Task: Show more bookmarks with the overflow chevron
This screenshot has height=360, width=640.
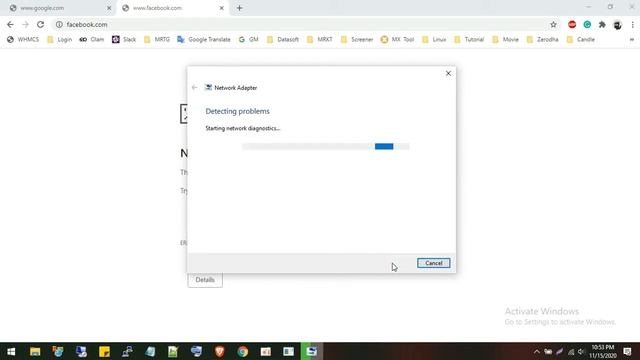Action: (632, 40)
